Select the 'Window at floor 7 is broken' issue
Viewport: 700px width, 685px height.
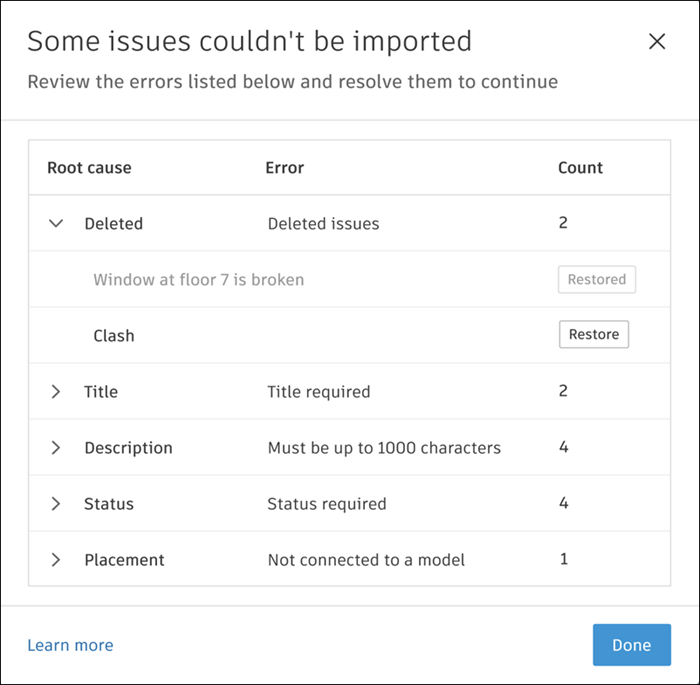[198, 280]
